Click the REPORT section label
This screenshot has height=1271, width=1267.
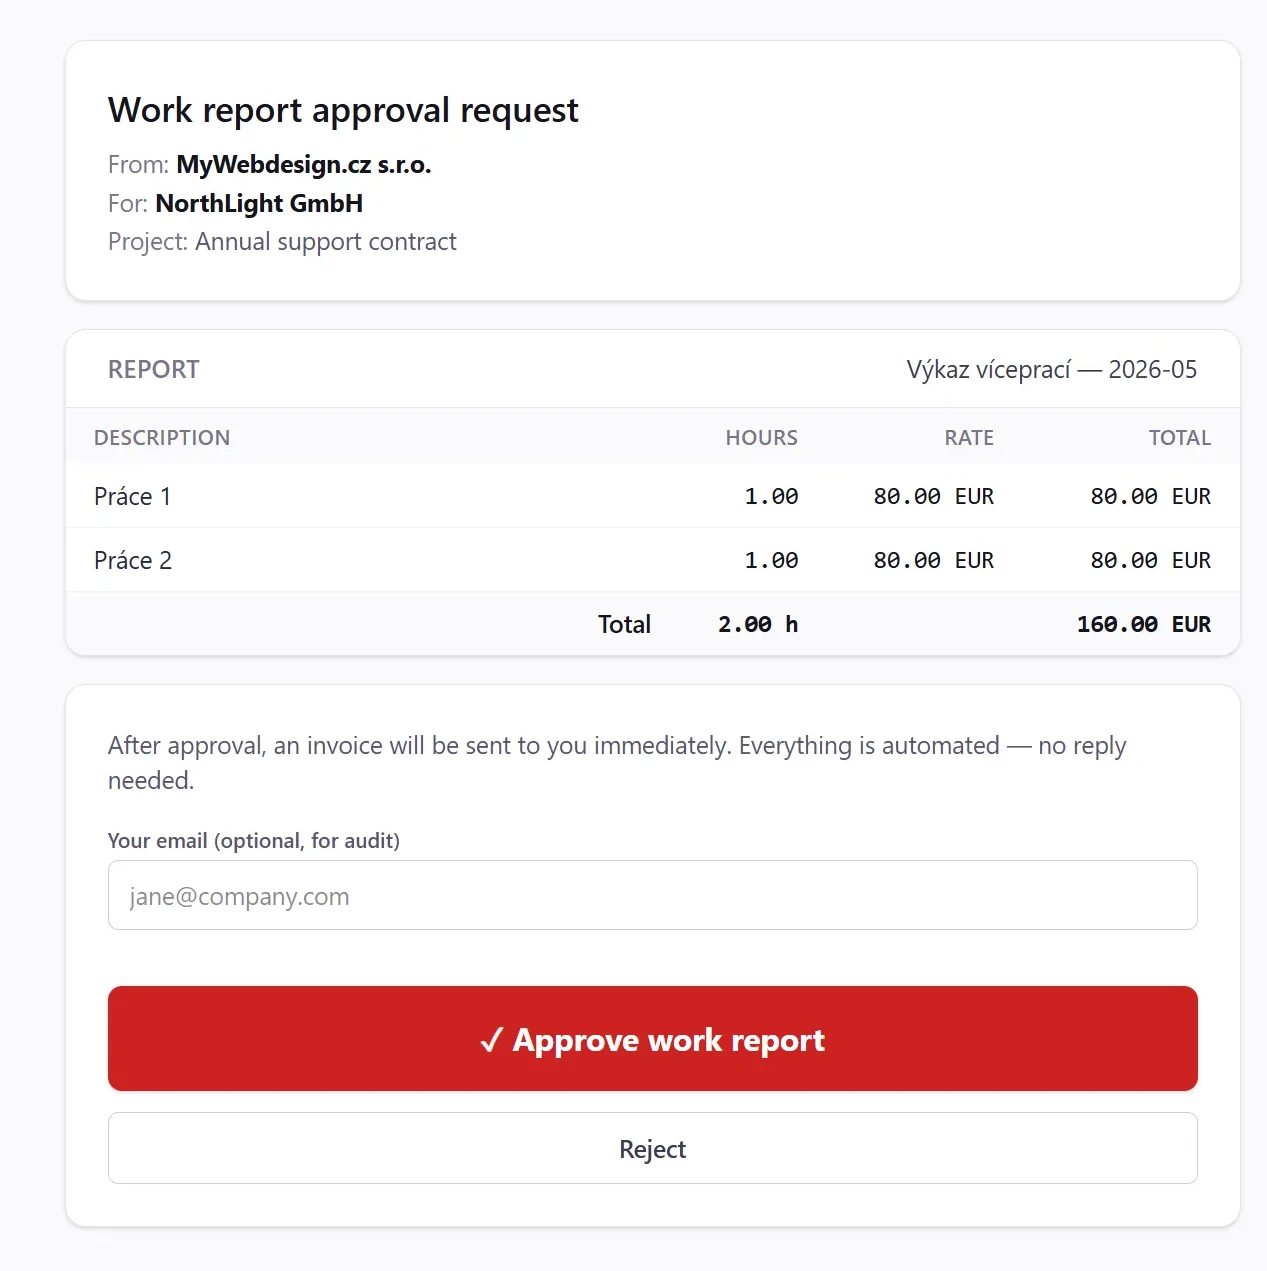[x=154, y=369]
